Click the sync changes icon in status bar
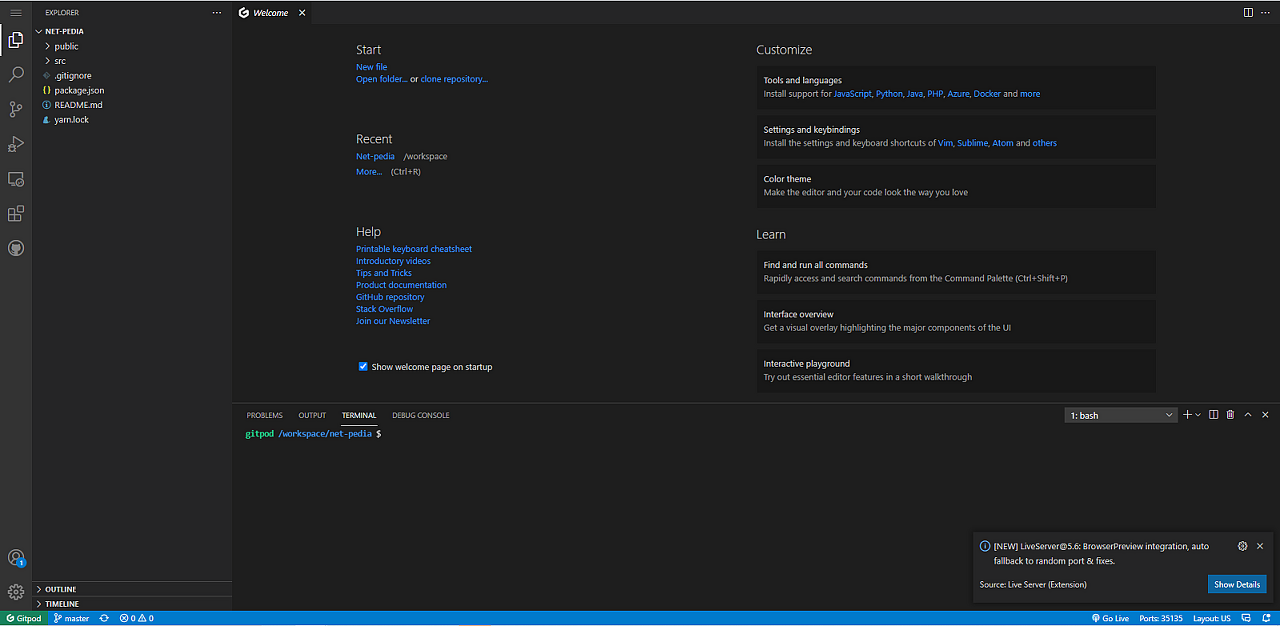Screen dimensions: 1280x626 pyautogui.click(x=104, y=618)
